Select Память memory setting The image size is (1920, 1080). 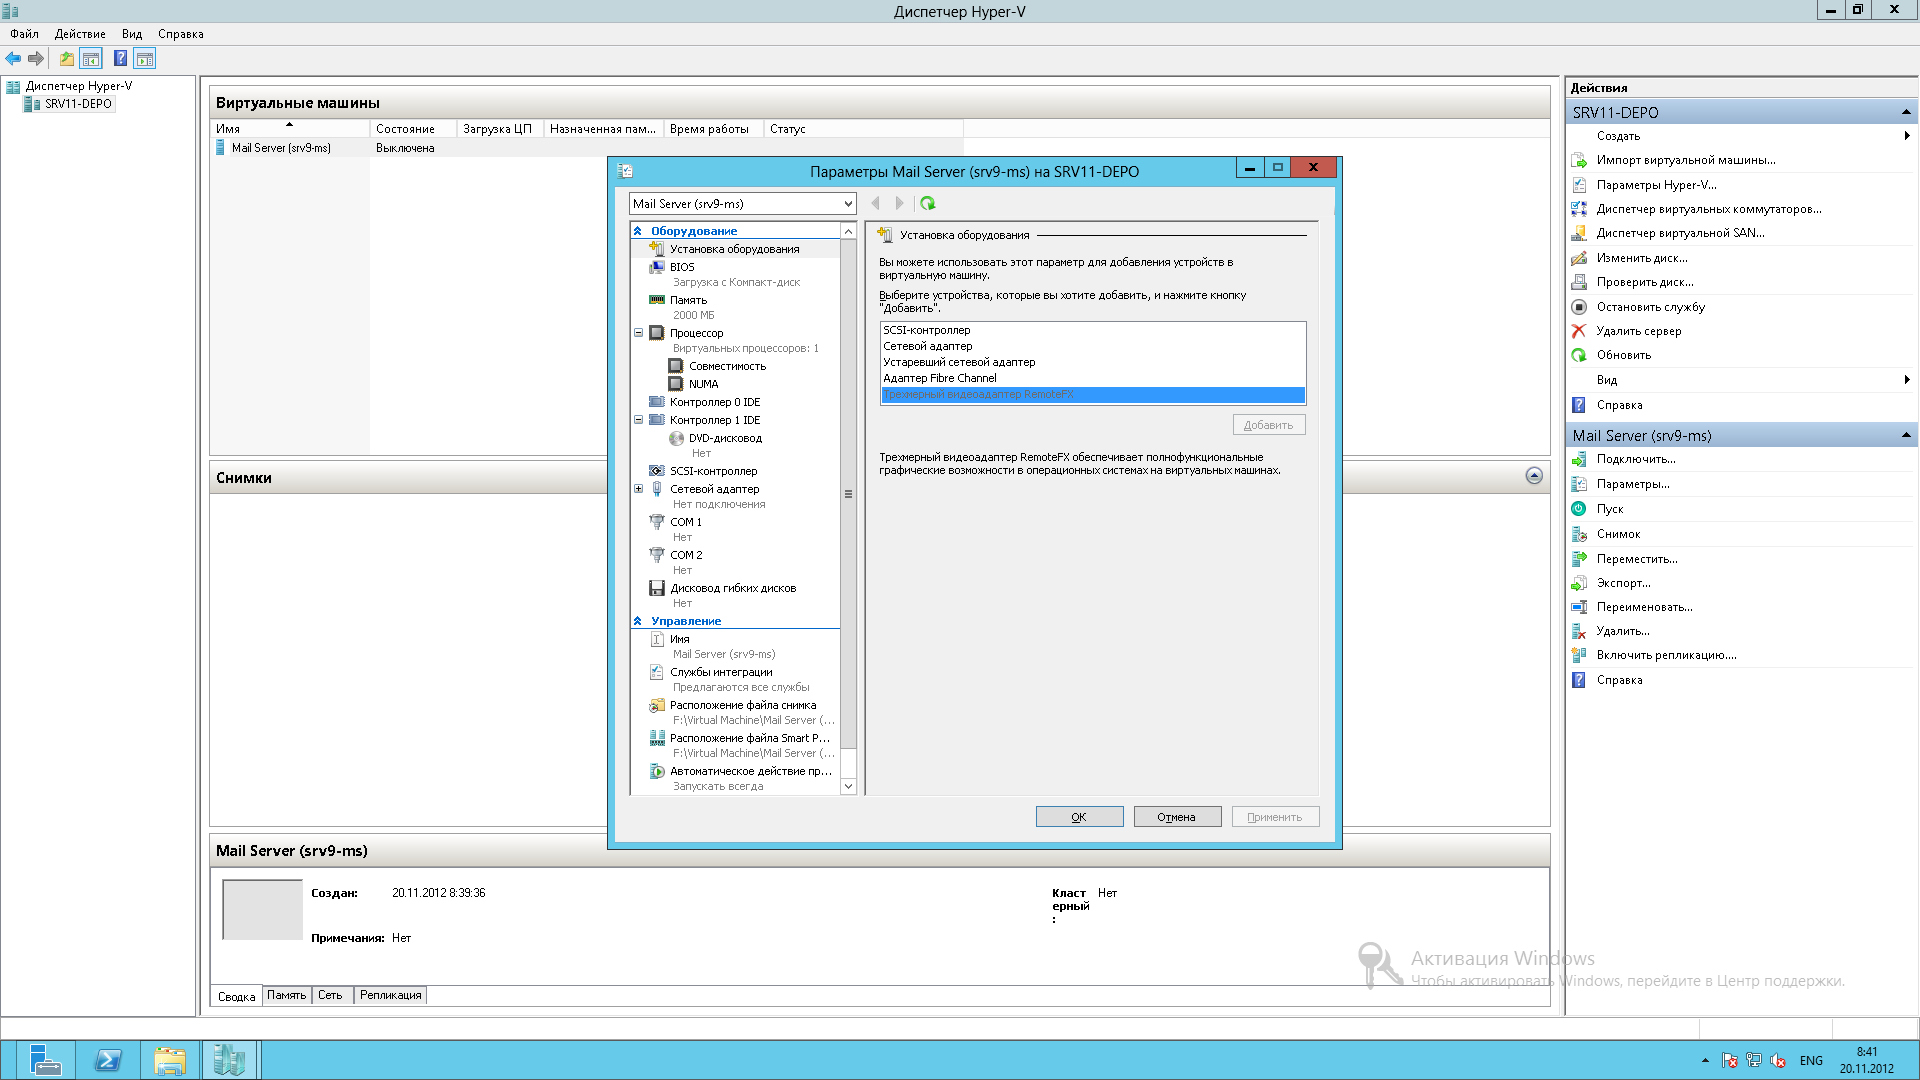[x=688, y=300]
